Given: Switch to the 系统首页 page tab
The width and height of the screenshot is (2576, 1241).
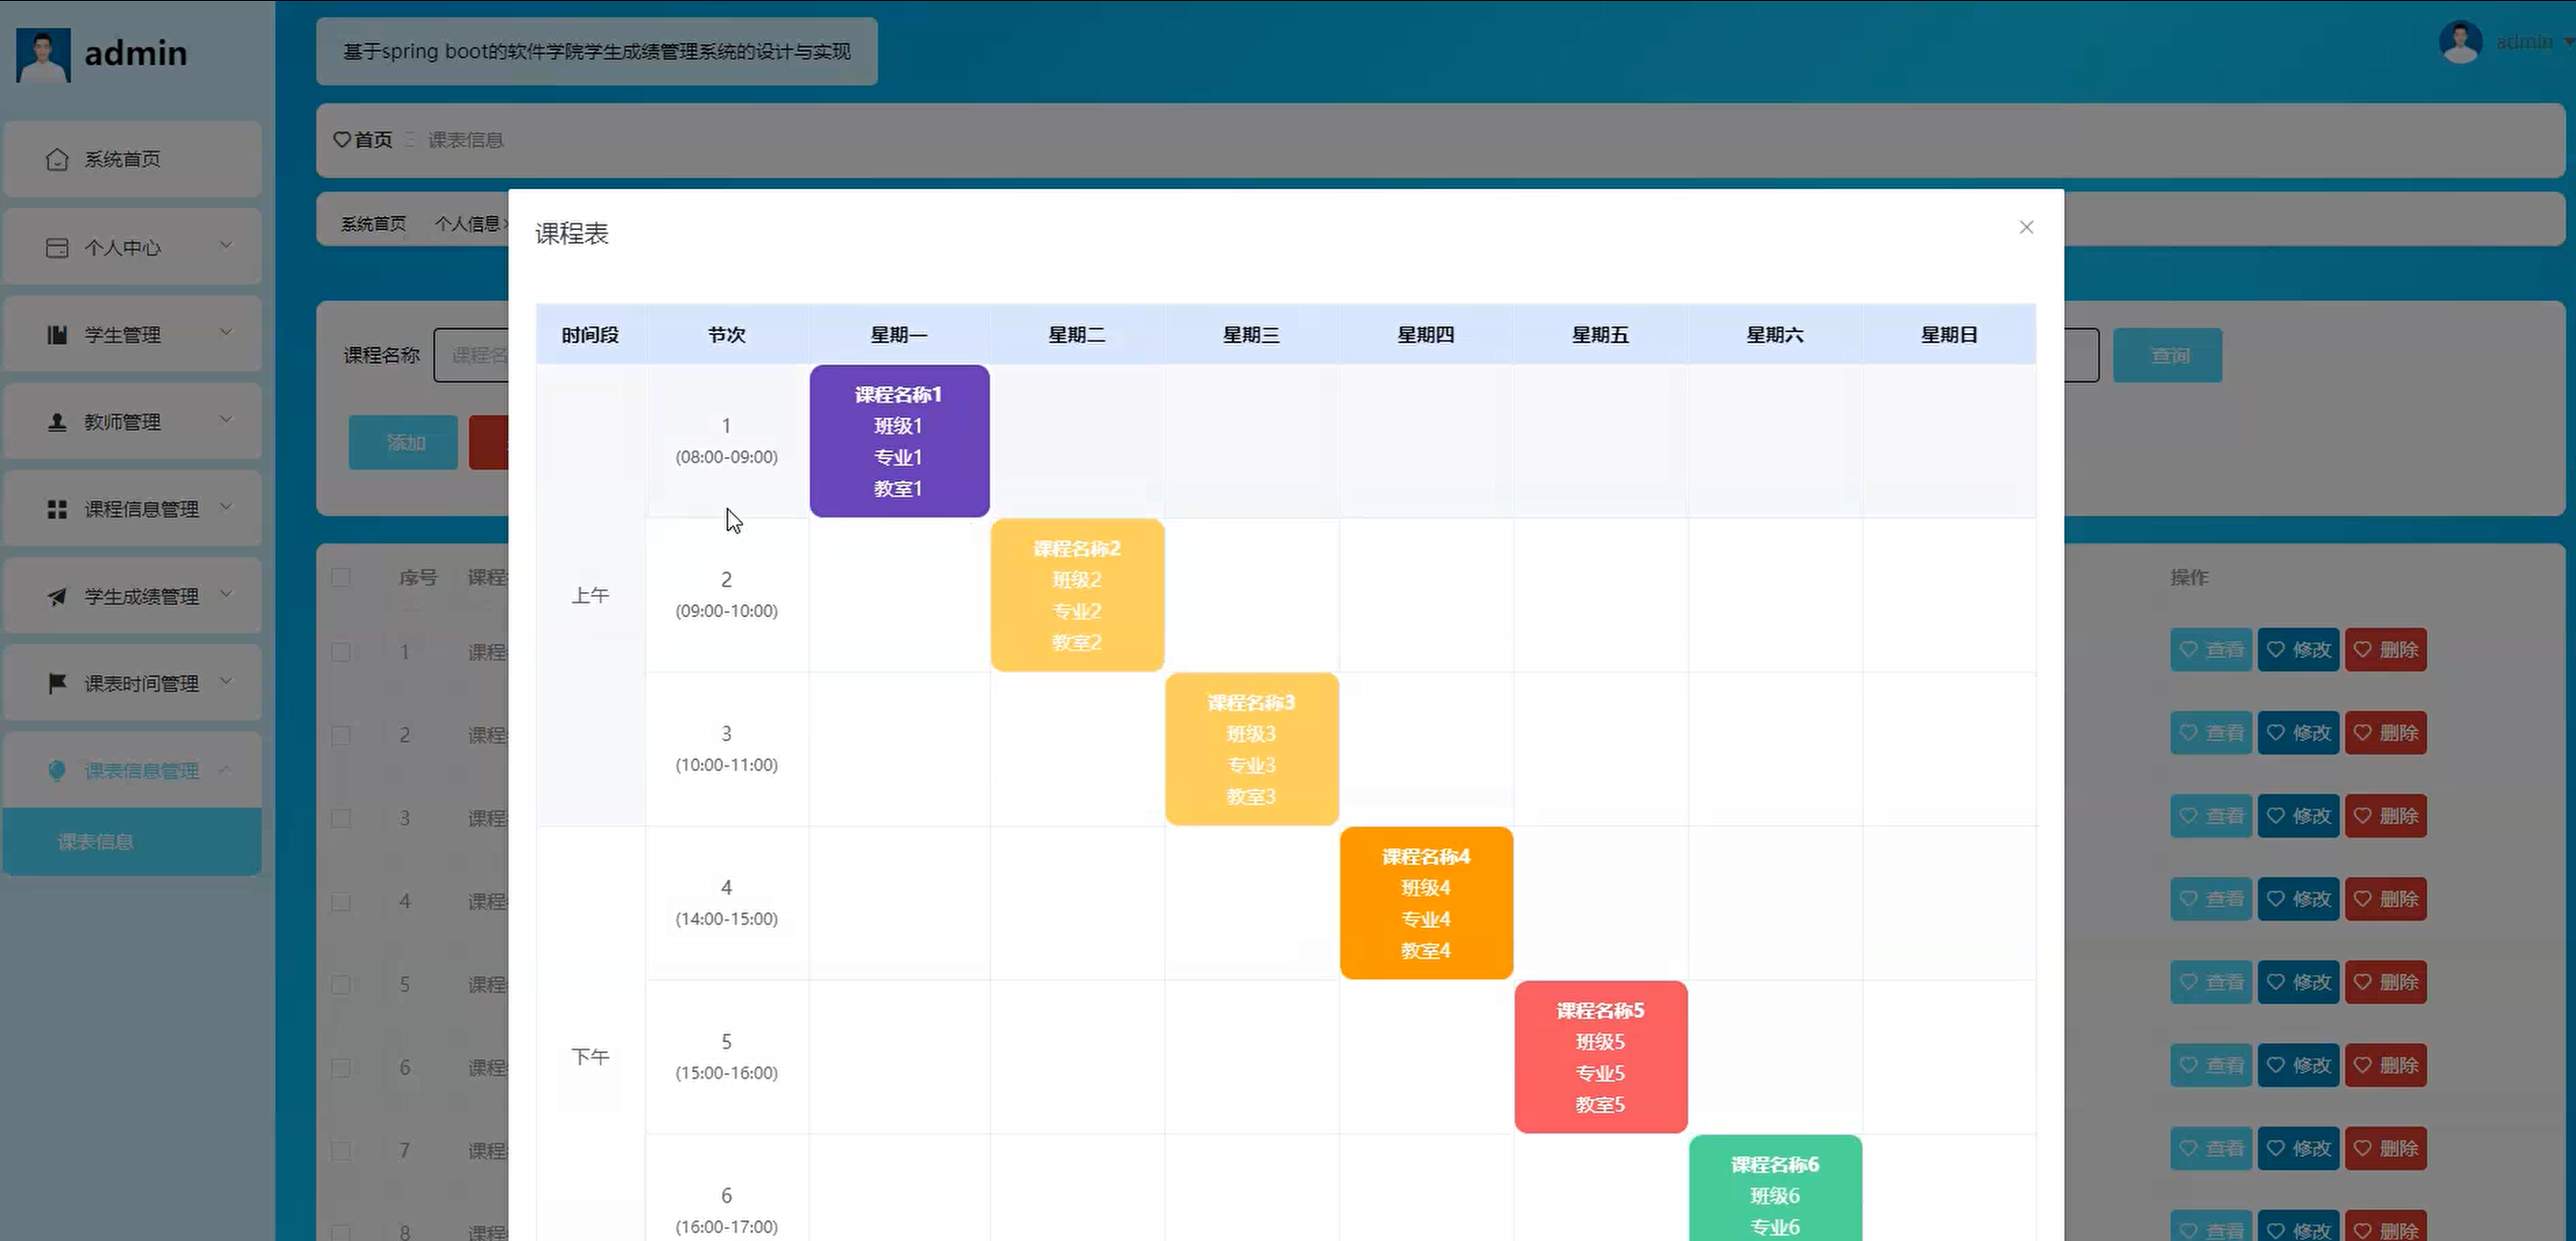Looking at the screenshot, I should coord(373,224).
